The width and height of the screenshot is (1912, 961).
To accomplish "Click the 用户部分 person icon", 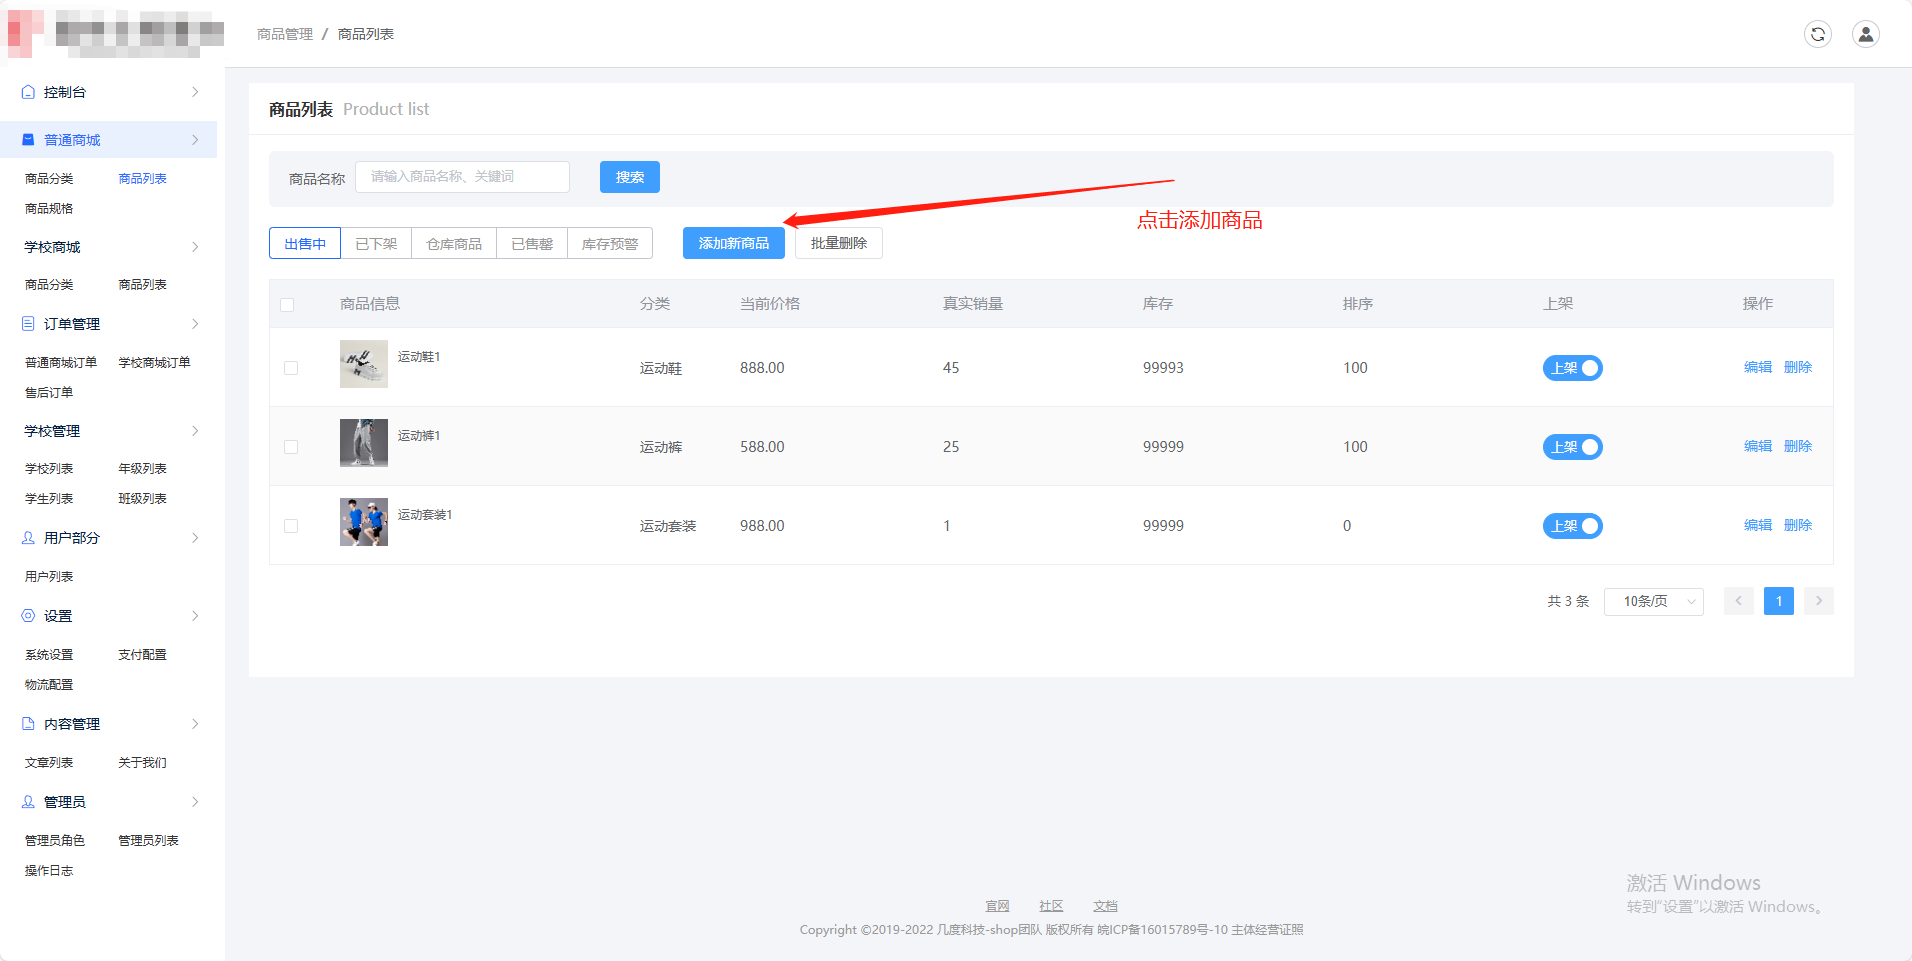I will pyautogui.click(x=28, y=538).
